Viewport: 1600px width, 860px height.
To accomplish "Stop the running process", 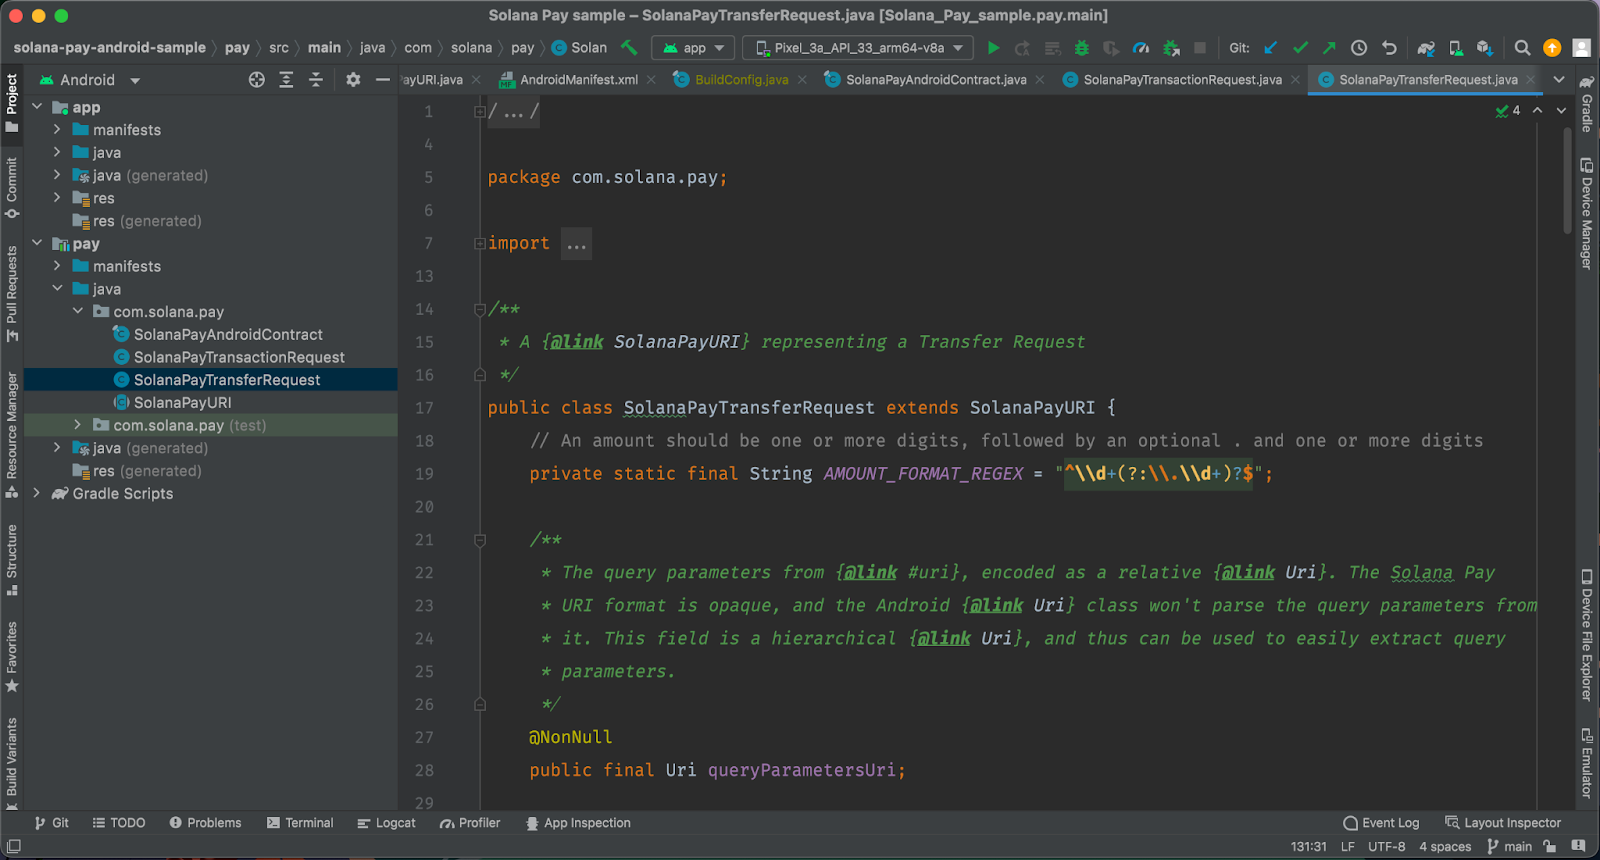I will coord(1200,48).
